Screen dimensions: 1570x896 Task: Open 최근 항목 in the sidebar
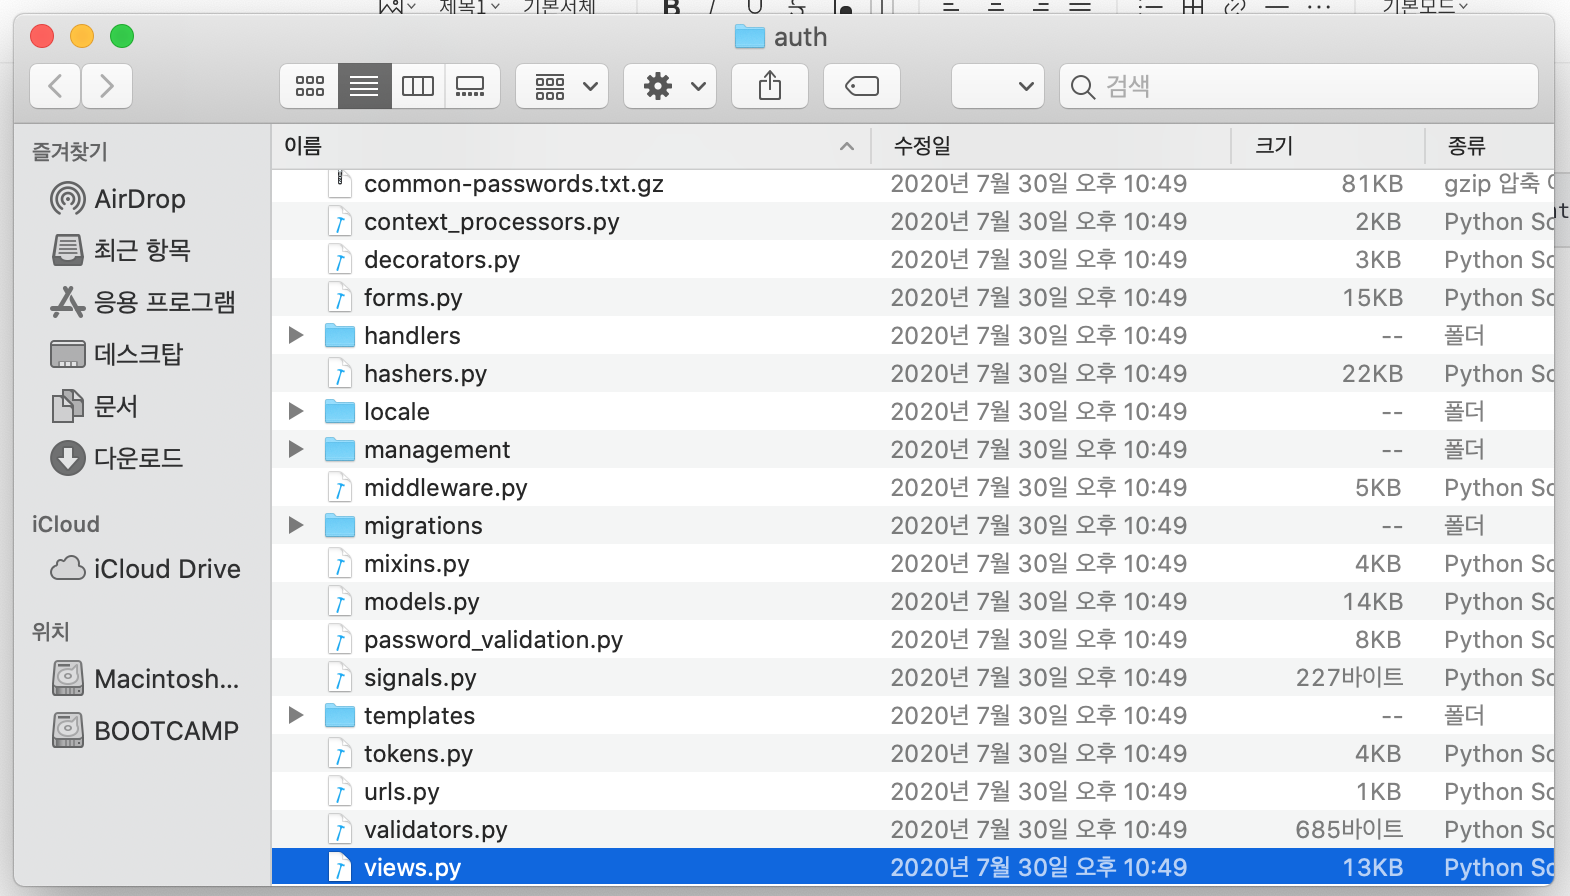coord(121,250)
